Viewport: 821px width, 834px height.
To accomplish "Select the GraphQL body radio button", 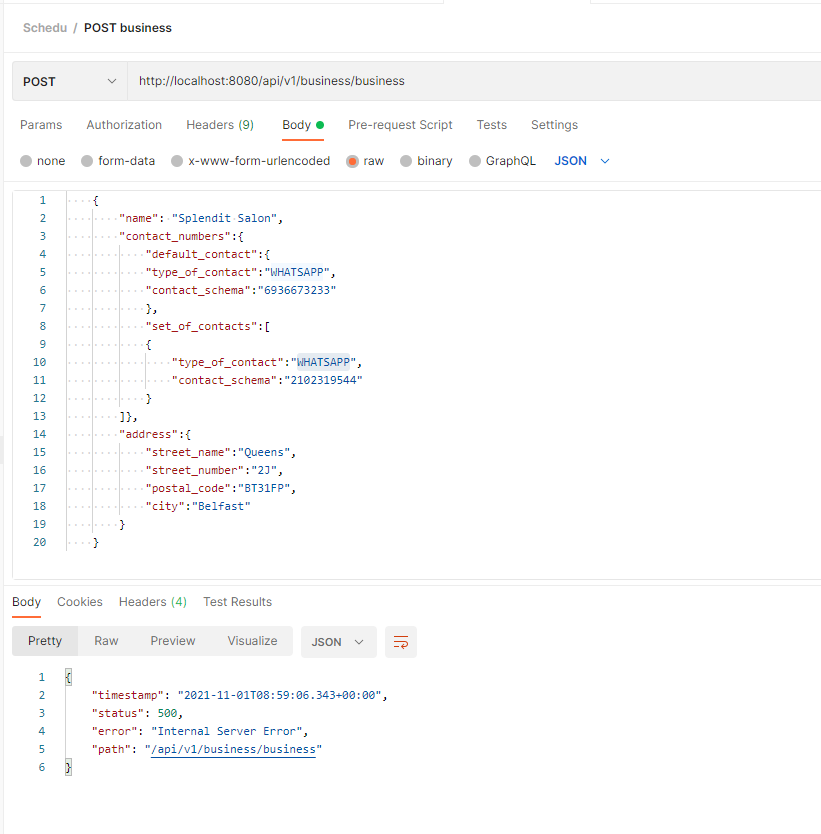I will pyautogui.click(x=475, y=161).
